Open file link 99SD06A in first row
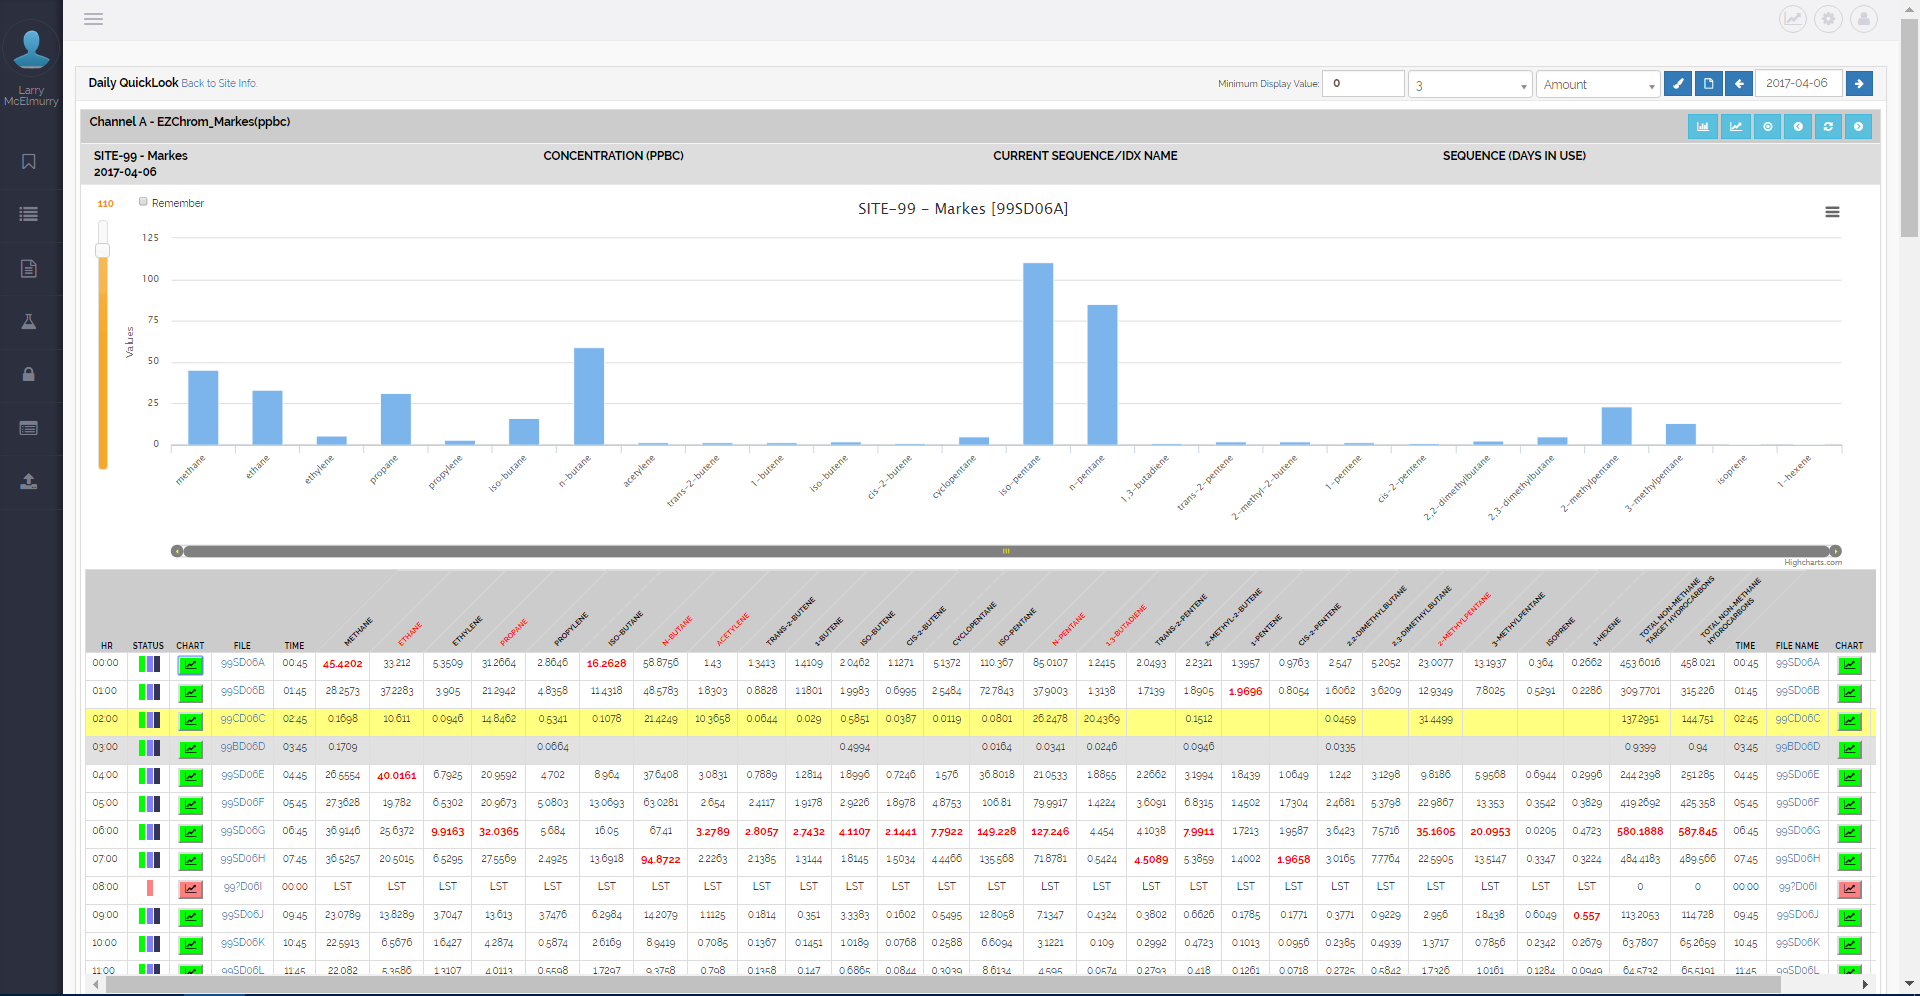This screenshot has width=1920, height=996. tap(242, 663)
